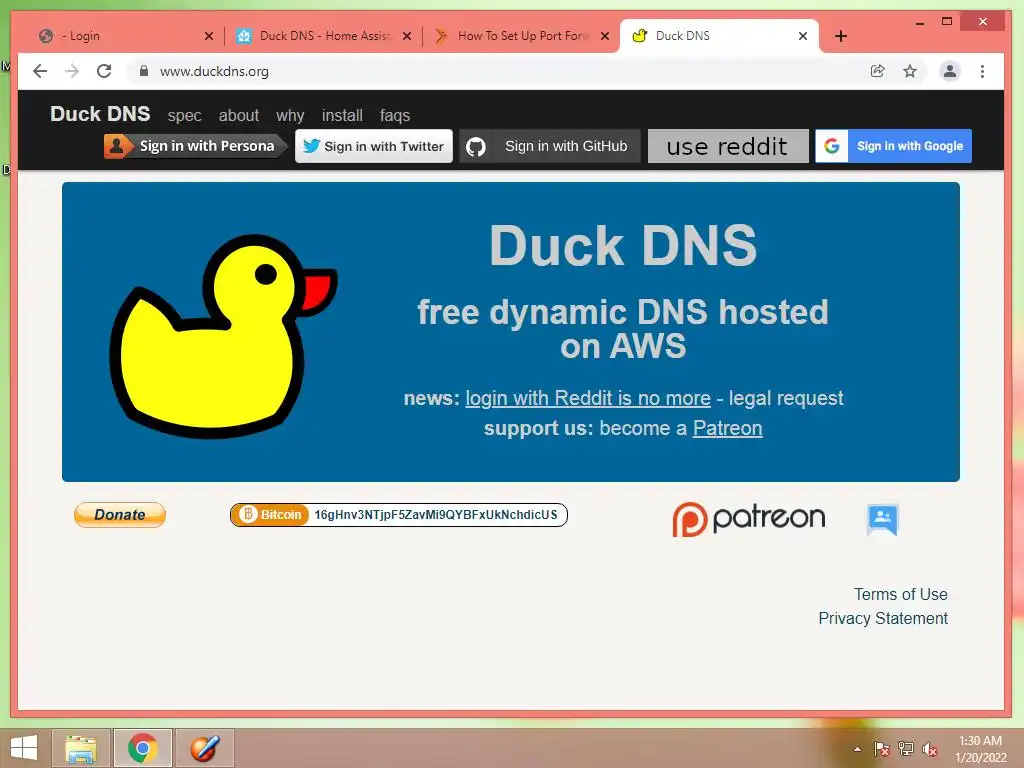Sign in with Twitter
Image resolution: width=1024 pixels, height=768 pixels.
tap(374, 146)
